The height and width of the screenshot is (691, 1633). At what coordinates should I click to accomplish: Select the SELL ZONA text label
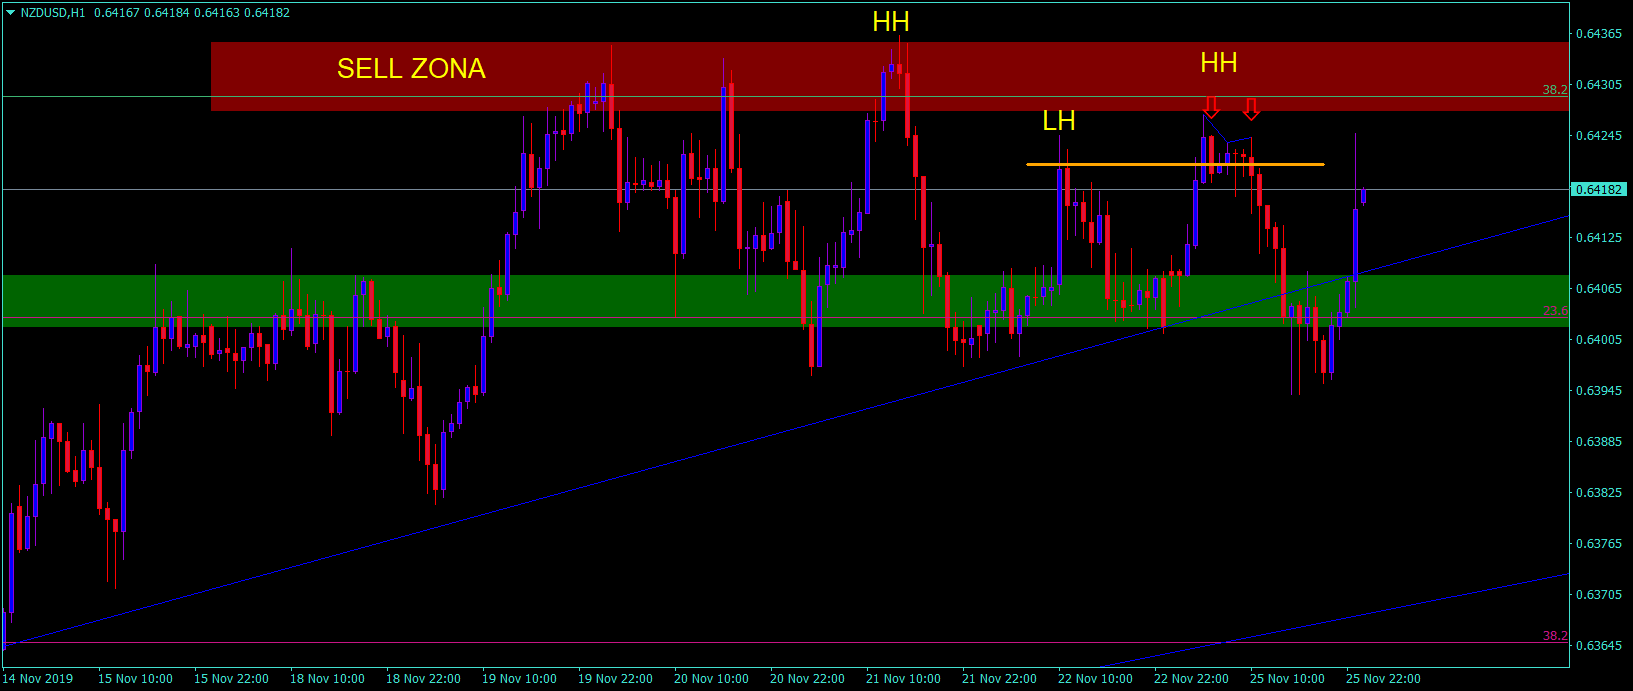tap(411, 68)
